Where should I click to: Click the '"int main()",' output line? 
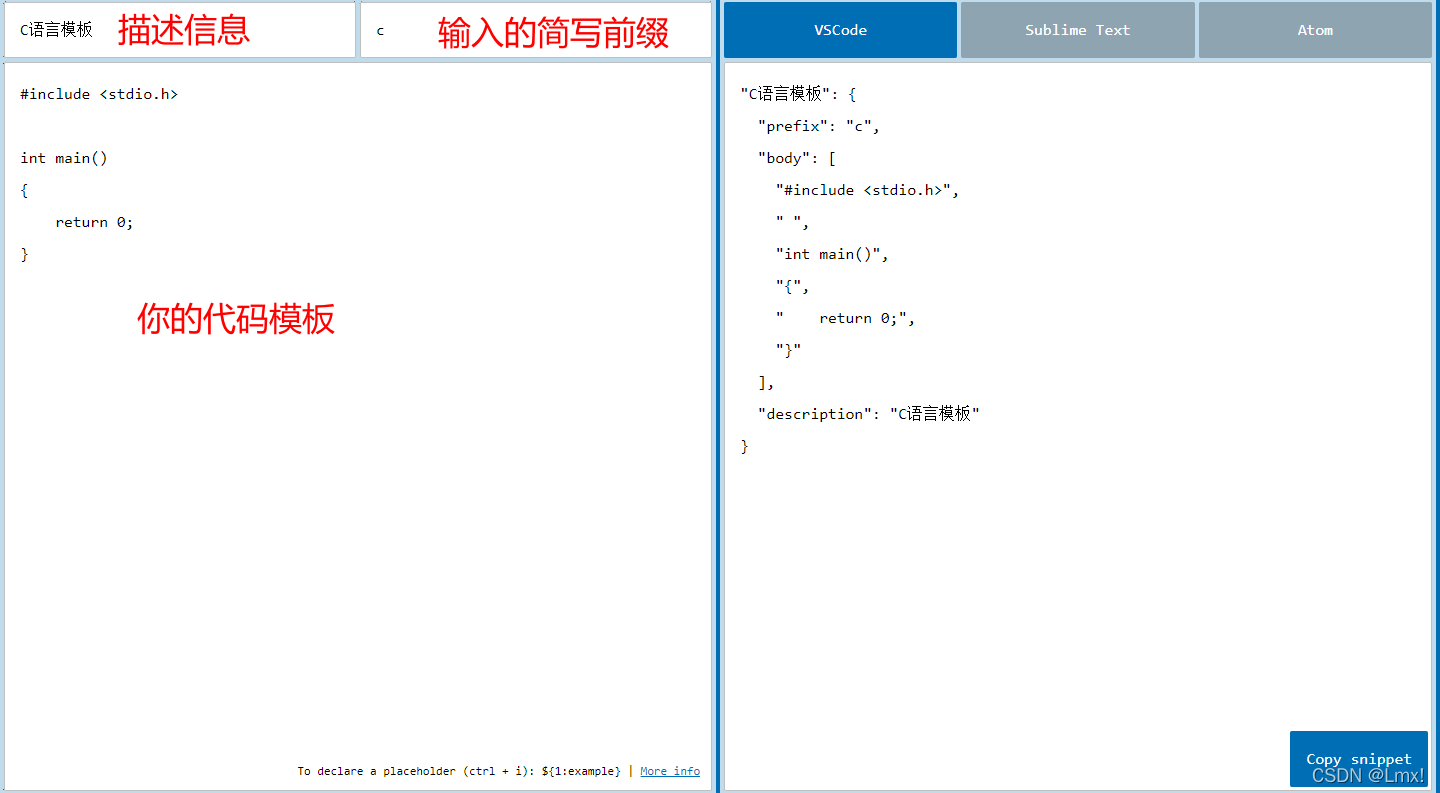832,254
